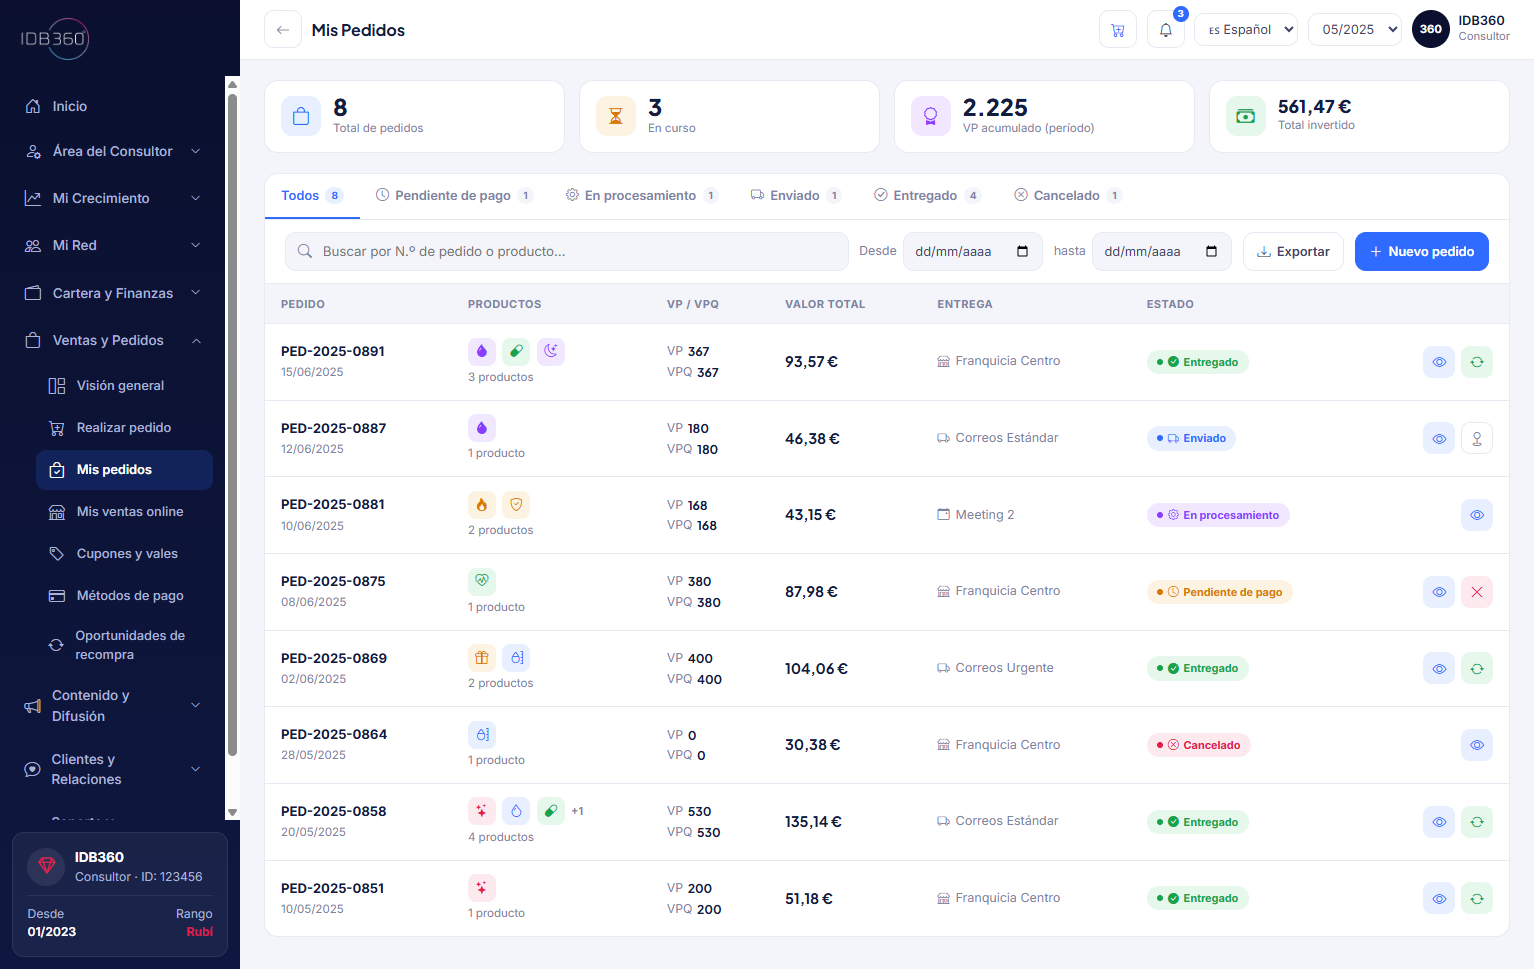Open the Español language dropdown
The image size is (1534, 969).
(1247, 30)
